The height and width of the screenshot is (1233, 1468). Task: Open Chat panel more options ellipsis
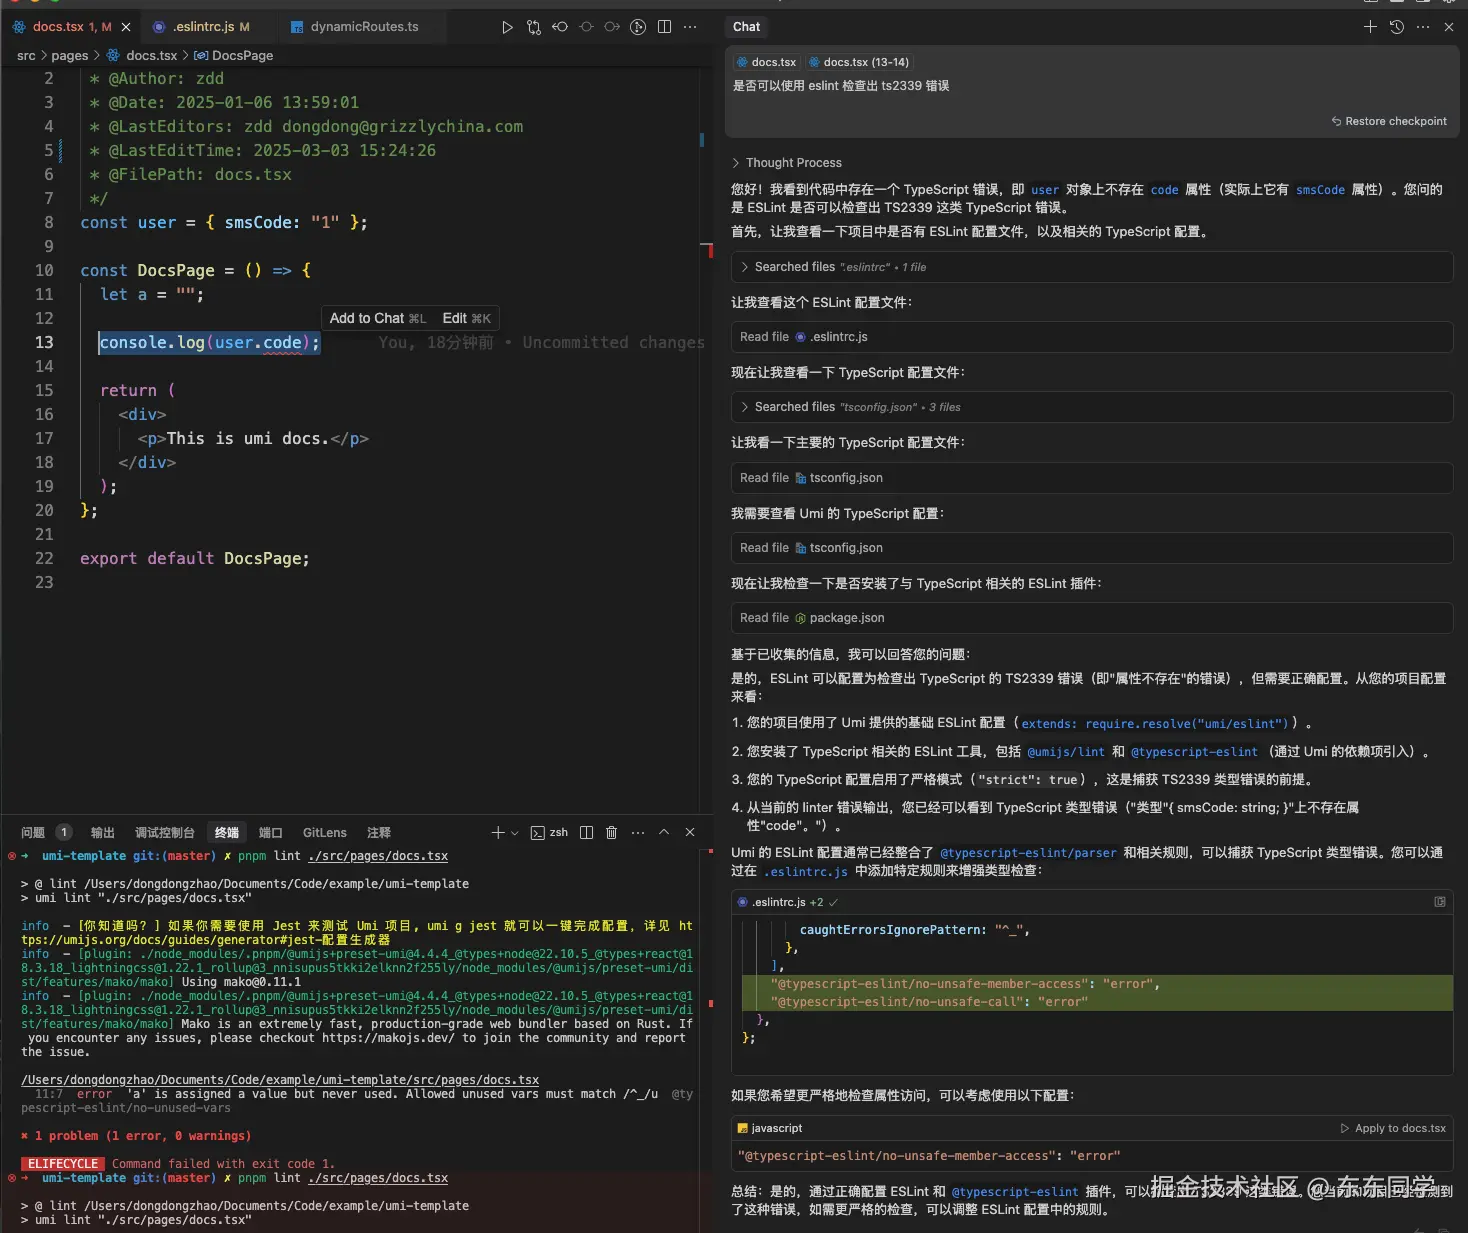[x=1423, y=27]
